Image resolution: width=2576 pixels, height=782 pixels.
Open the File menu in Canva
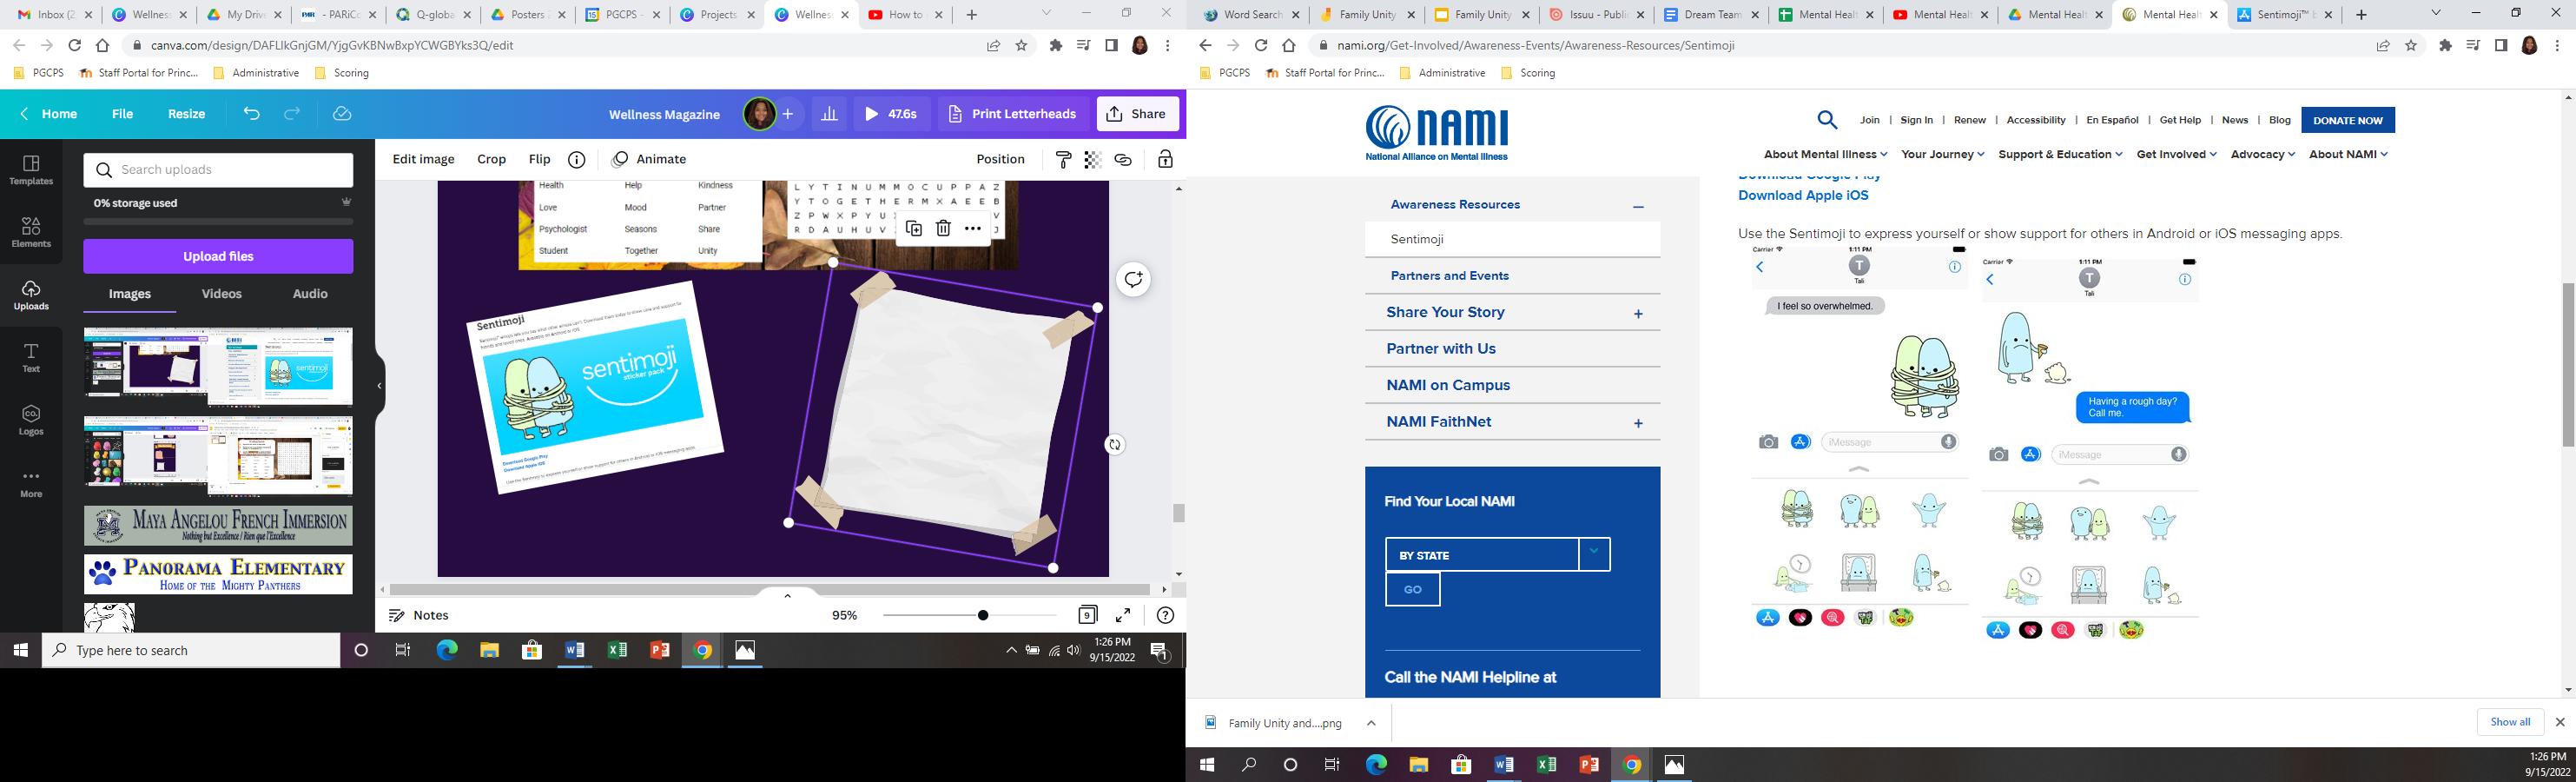point(123,114)
